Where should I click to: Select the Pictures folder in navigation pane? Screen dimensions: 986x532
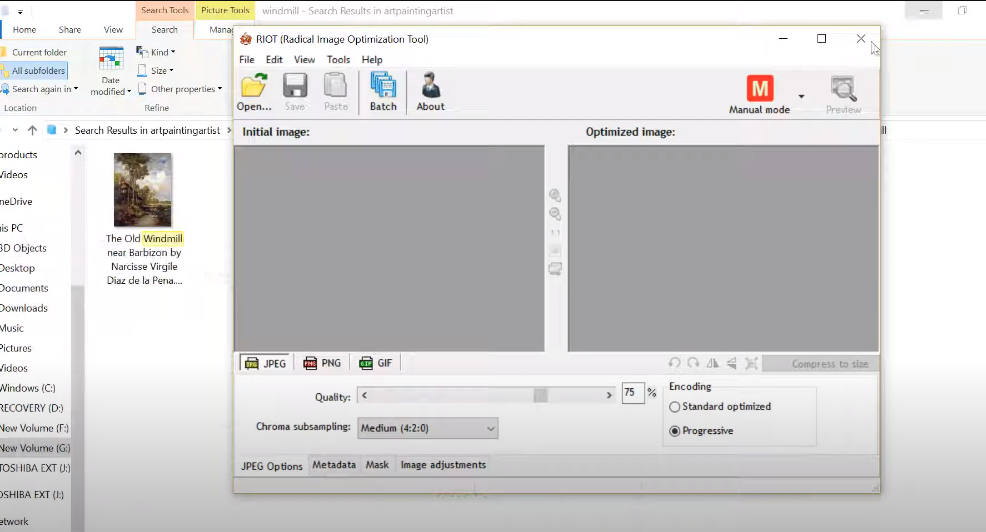[16, 348]
